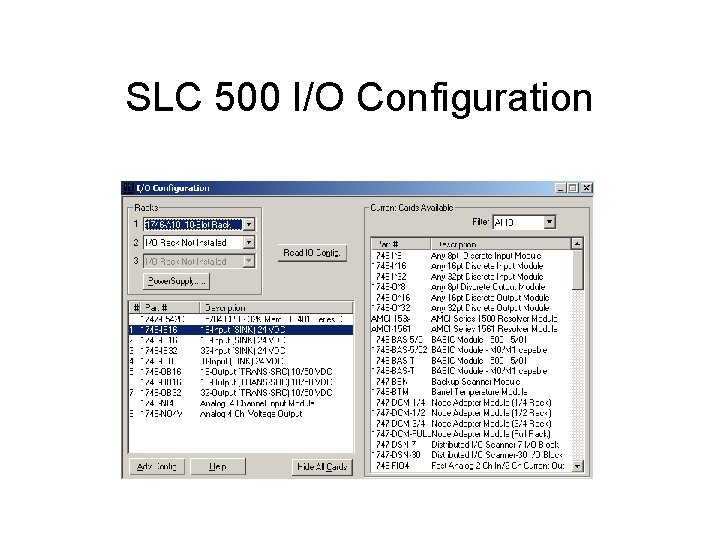Image resolution: width=720 pixels, height=540 pixels.
Task: Open the Power Supply... dialog button
Action: coord(176,281)
